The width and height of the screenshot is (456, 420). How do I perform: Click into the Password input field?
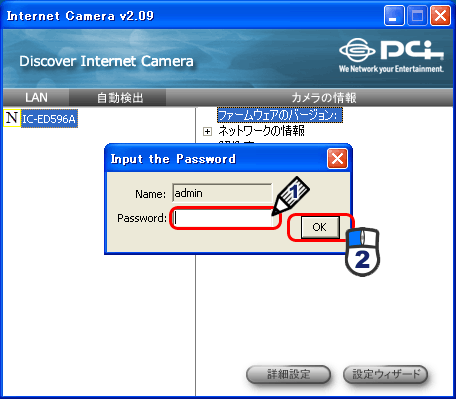(224, 218)
